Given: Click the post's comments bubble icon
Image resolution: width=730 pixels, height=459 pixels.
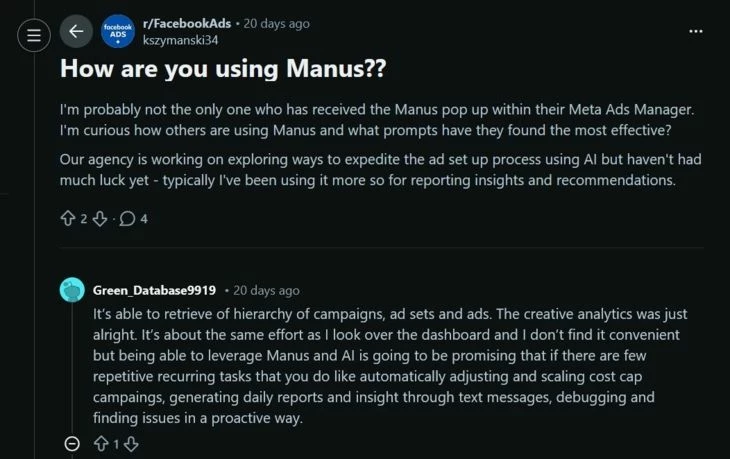Looking at the screenshot, I should [127, 218].
